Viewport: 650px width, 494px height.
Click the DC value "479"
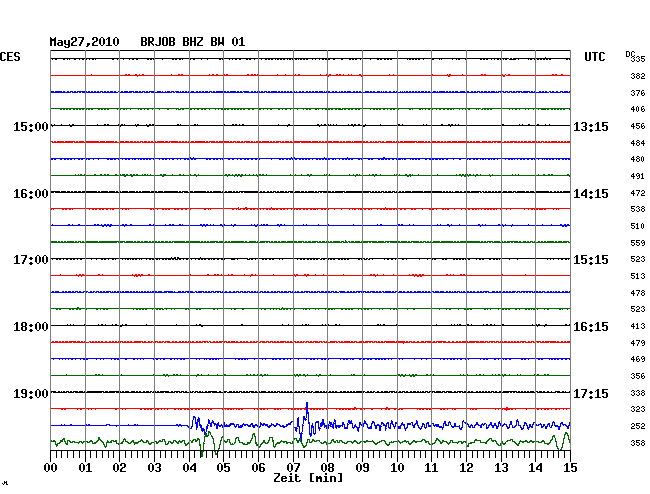pos(638,343)
